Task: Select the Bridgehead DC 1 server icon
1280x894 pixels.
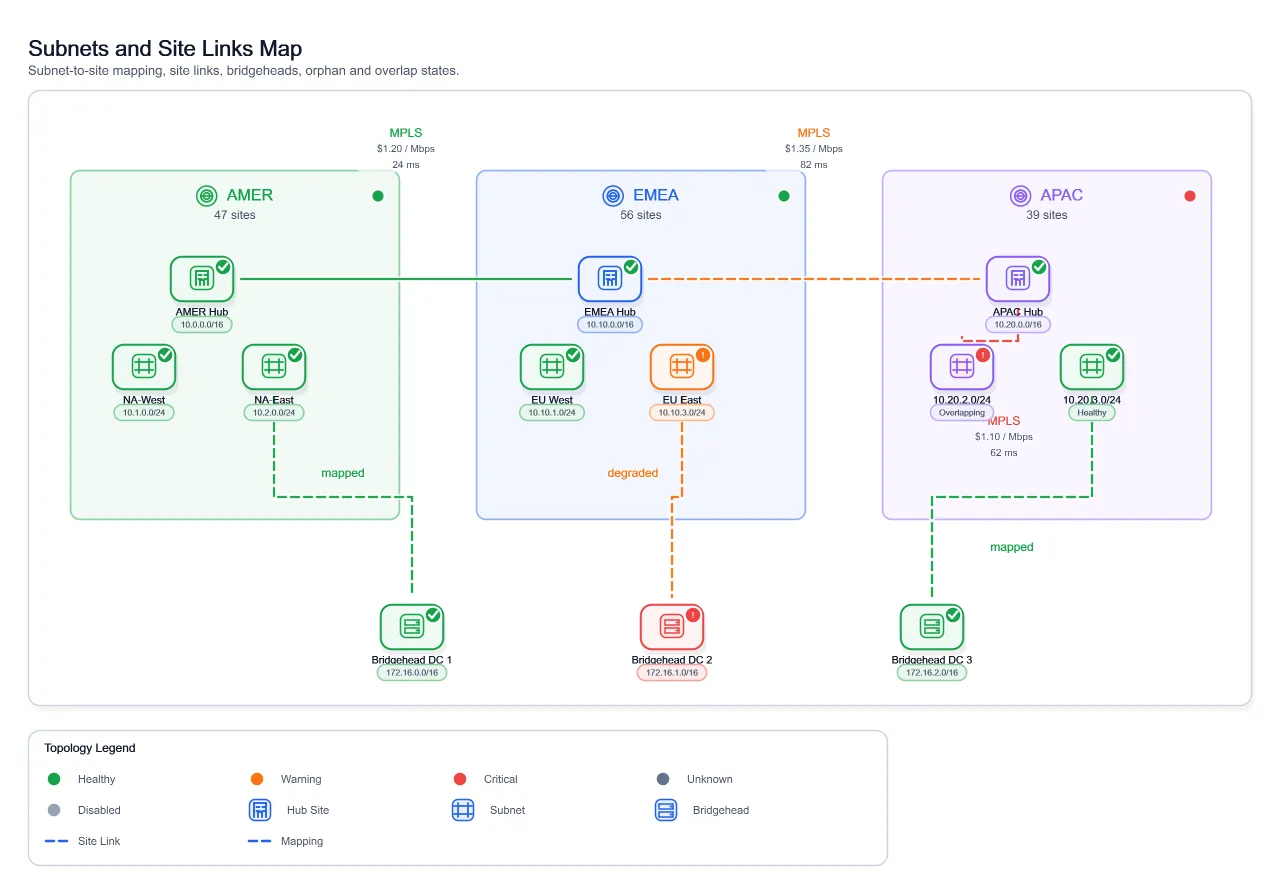Action: point(412,627)
